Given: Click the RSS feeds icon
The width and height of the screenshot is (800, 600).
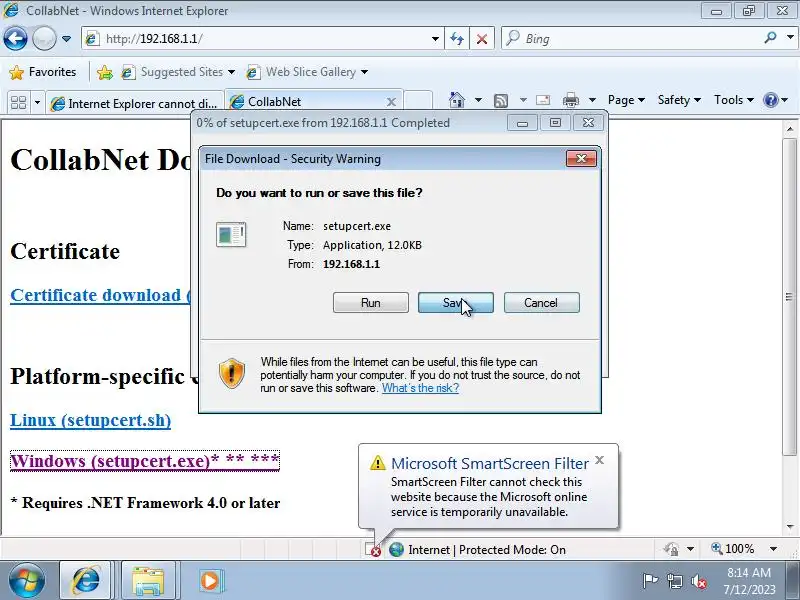Looking at the screenshot, I should tap(501, 101).
